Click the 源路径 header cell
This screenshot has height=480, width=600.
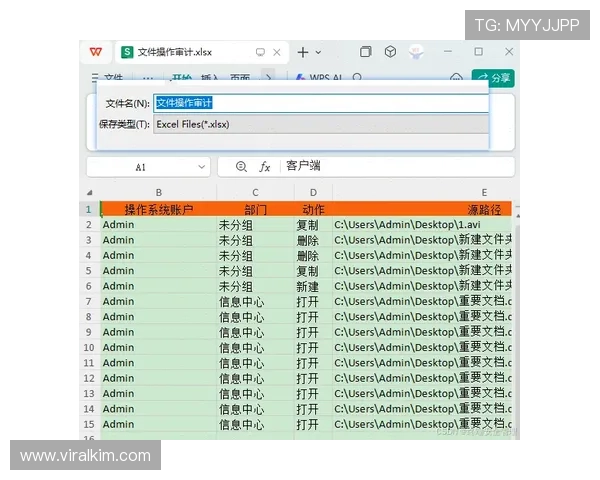click(422, 209)
